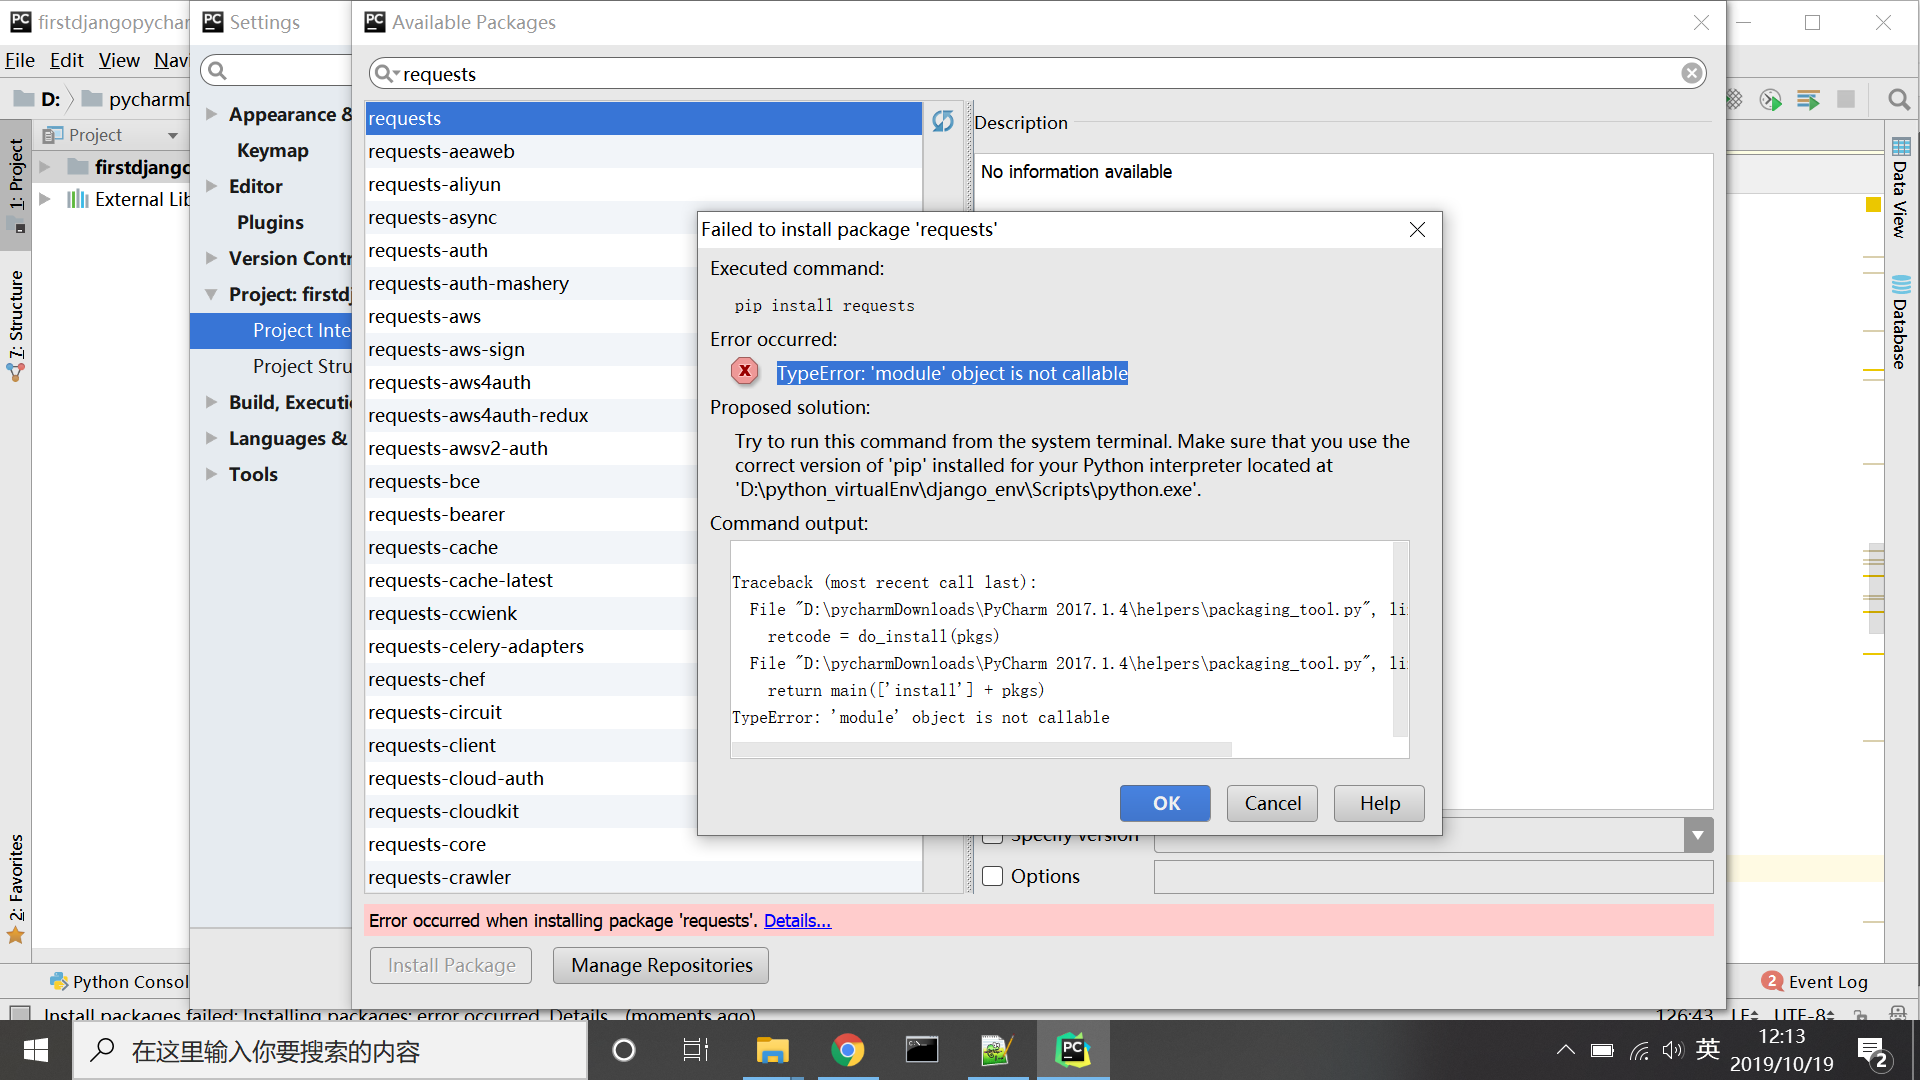Click the Install Package button
Screen dimensions: 1920x1080
[x=451, y=965]
